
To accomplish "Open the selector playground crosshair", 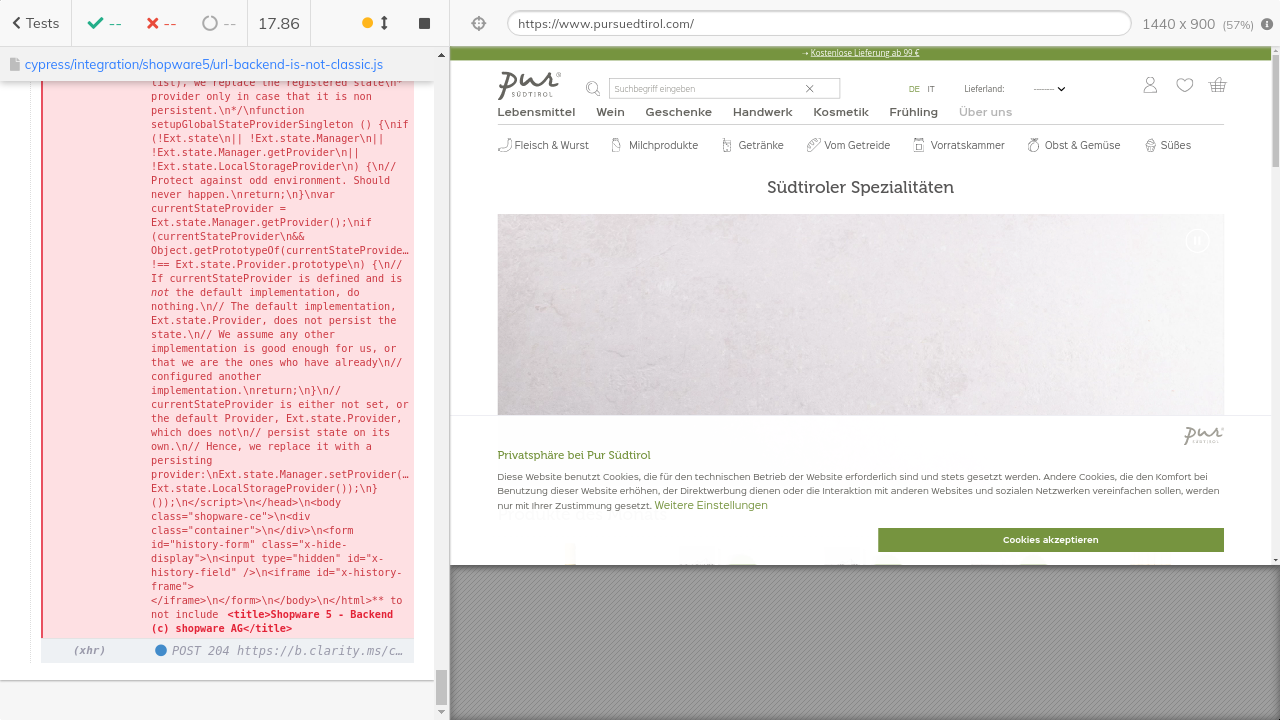I will pos(478,23).
